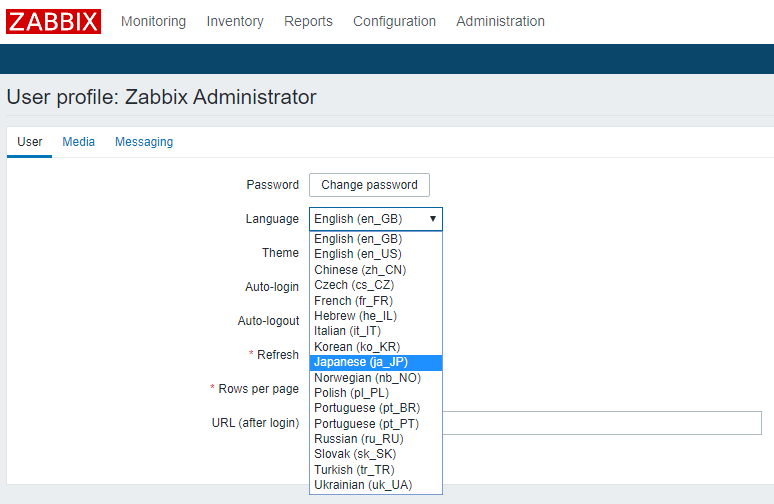Open the Monitoring menu
The image size is (774, 504).
[153, 21]
